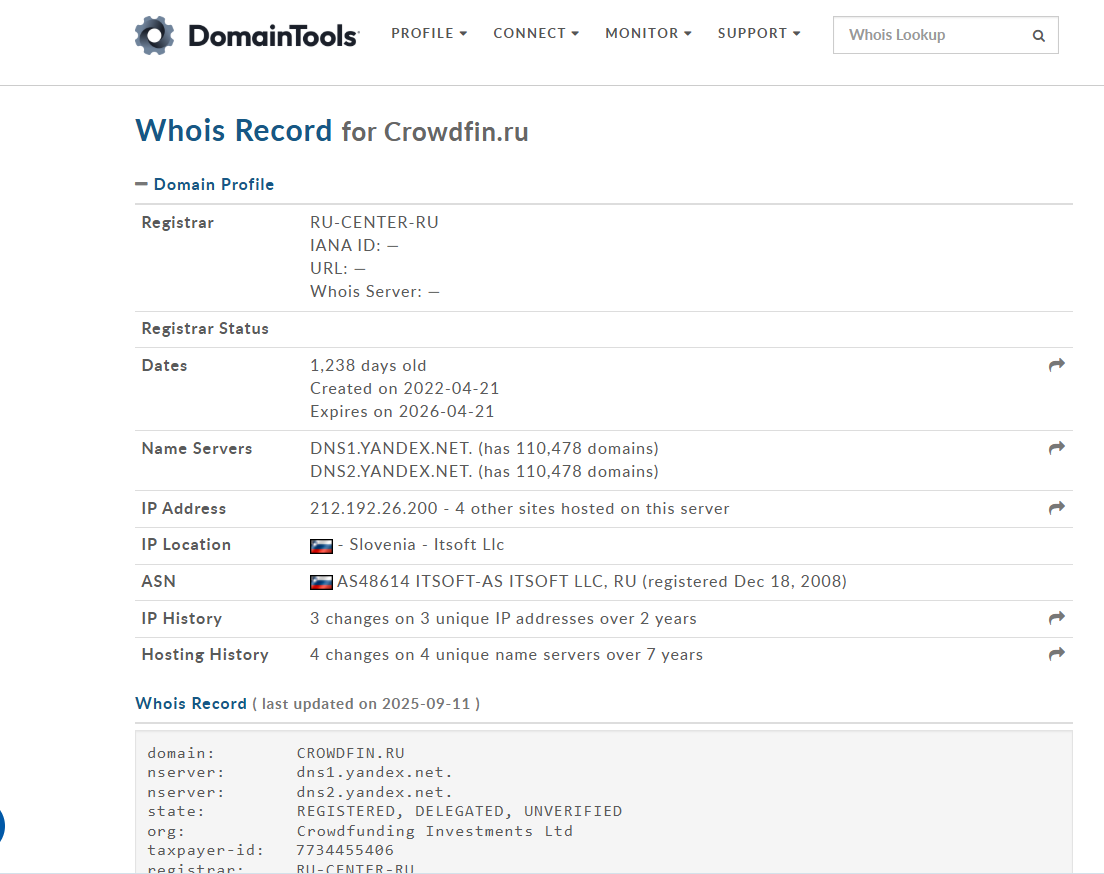The width and height of the screenshot is (1104, 874).
Task: Click 'Expires on 2026-04-21' text
Action: click(x=402, y=412)
